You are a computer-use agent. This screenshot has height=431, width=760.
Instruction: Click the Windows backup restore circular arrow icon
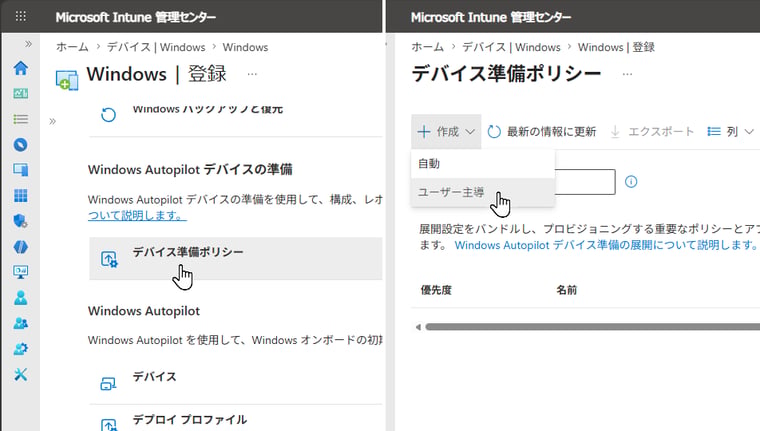[108, 115]
